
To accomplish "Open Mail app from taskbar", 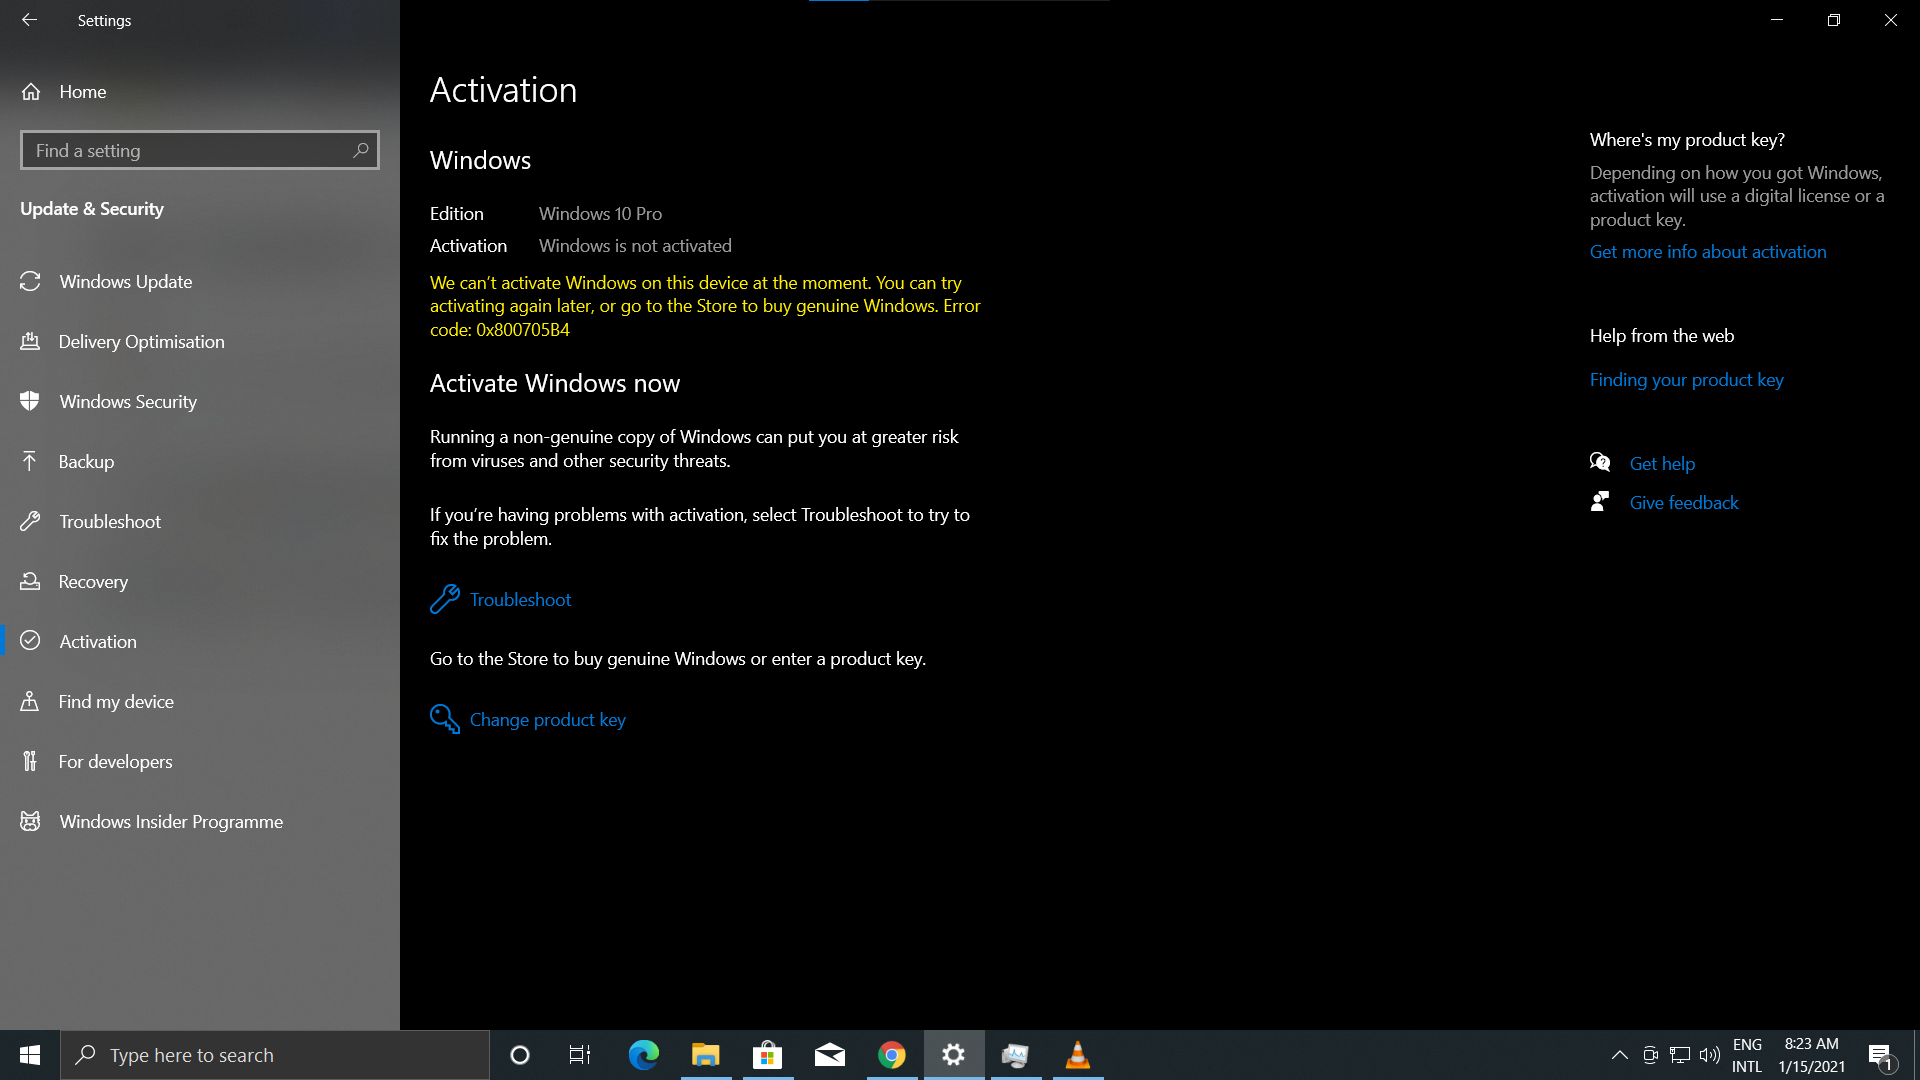I will pyautogui.click(x=829, y=1055).
